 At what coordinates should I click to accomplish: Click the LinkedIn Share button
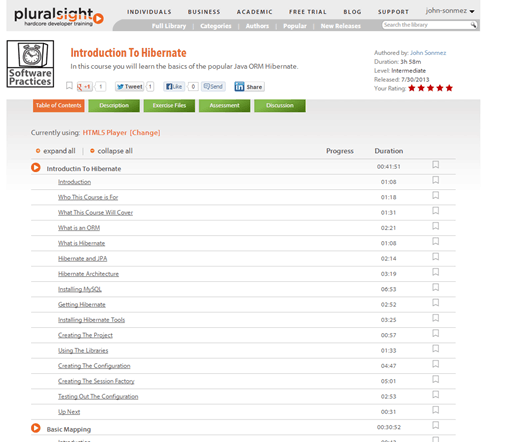pyautogui.click(x=249, y=87)
